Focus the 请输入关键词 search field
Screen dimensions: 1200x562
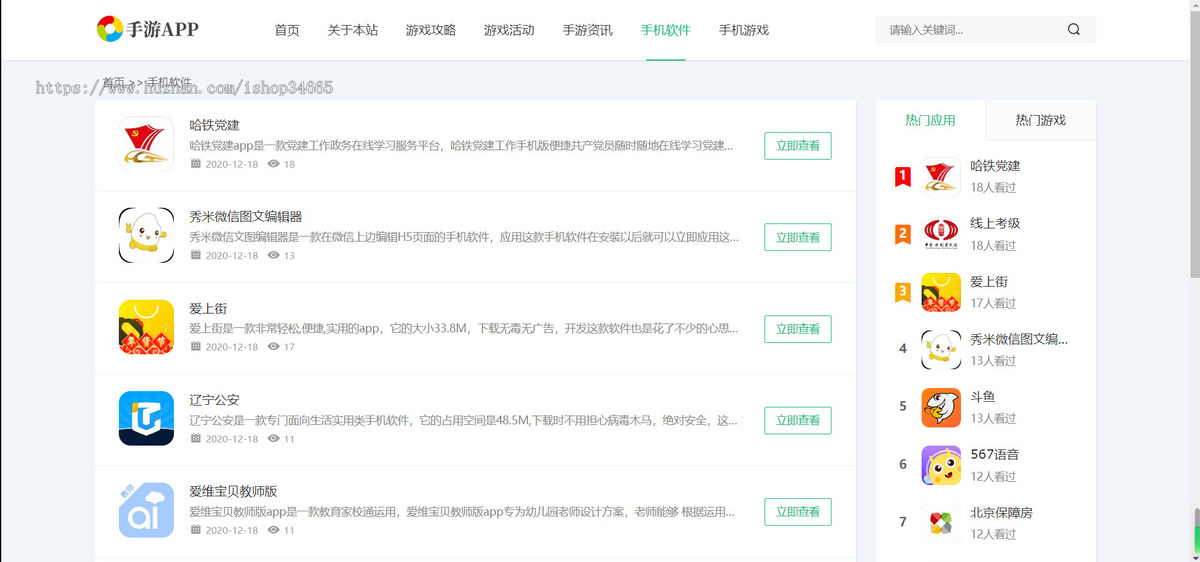(970, 30)
